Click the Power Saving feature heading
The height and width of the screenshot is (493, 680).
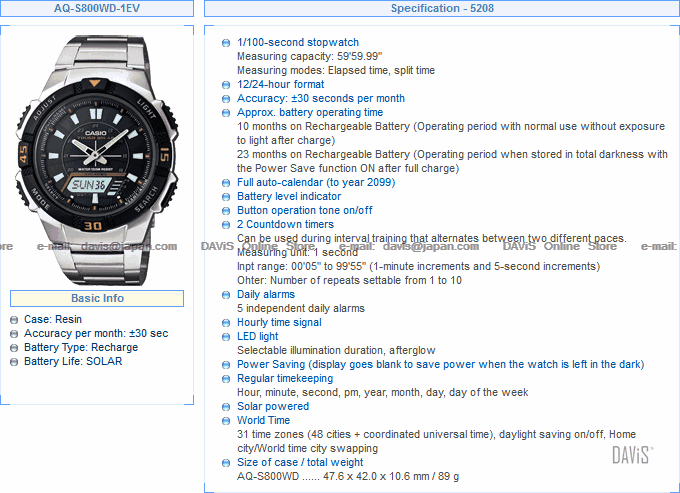click(441, 365)
